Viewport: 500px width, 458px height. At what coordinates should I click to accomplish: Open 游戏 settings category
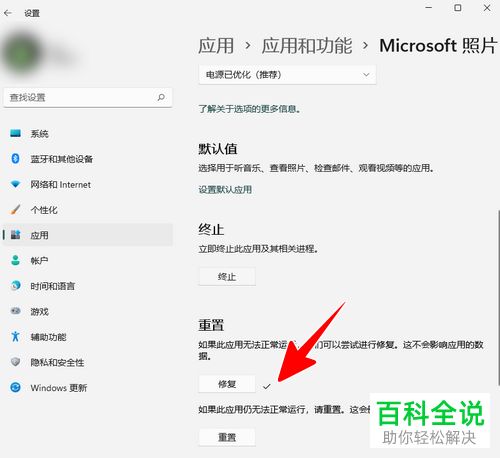(88, 311)
